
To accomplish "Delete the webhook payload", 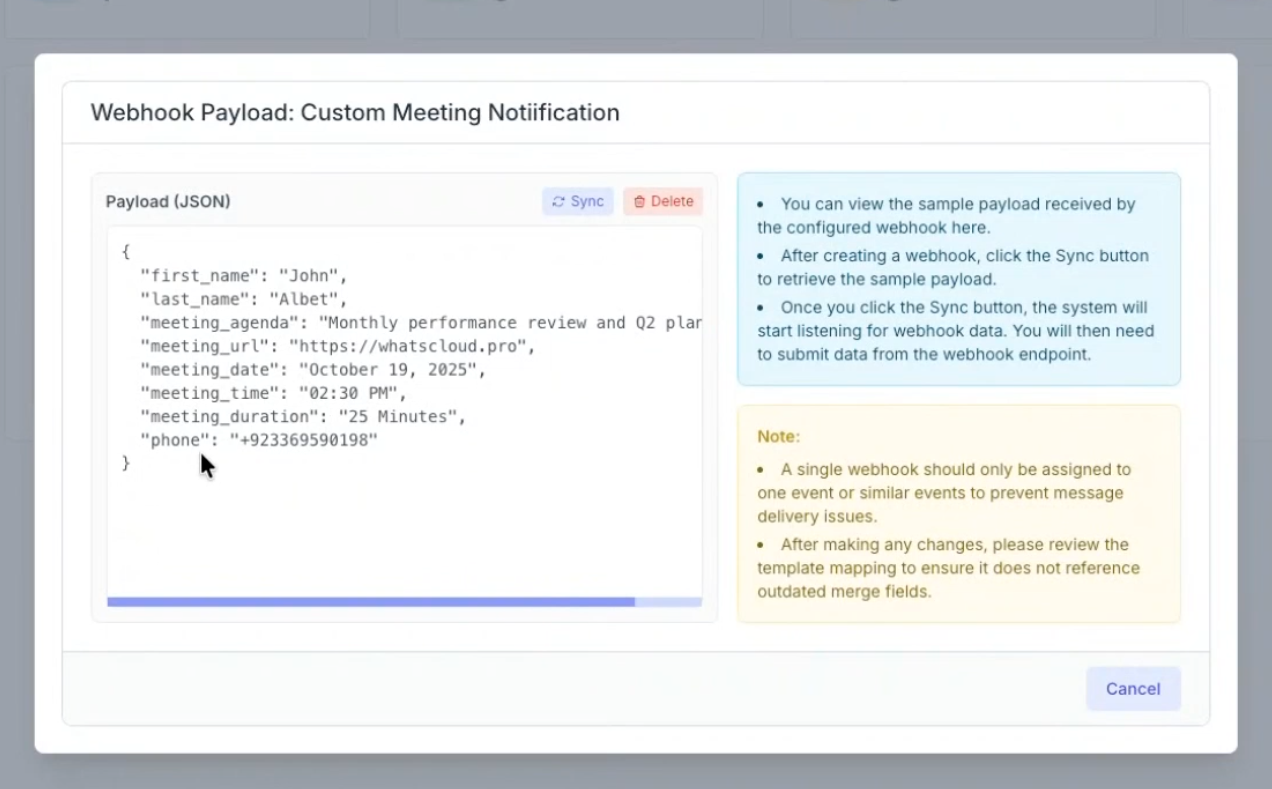I will point(663,201).
